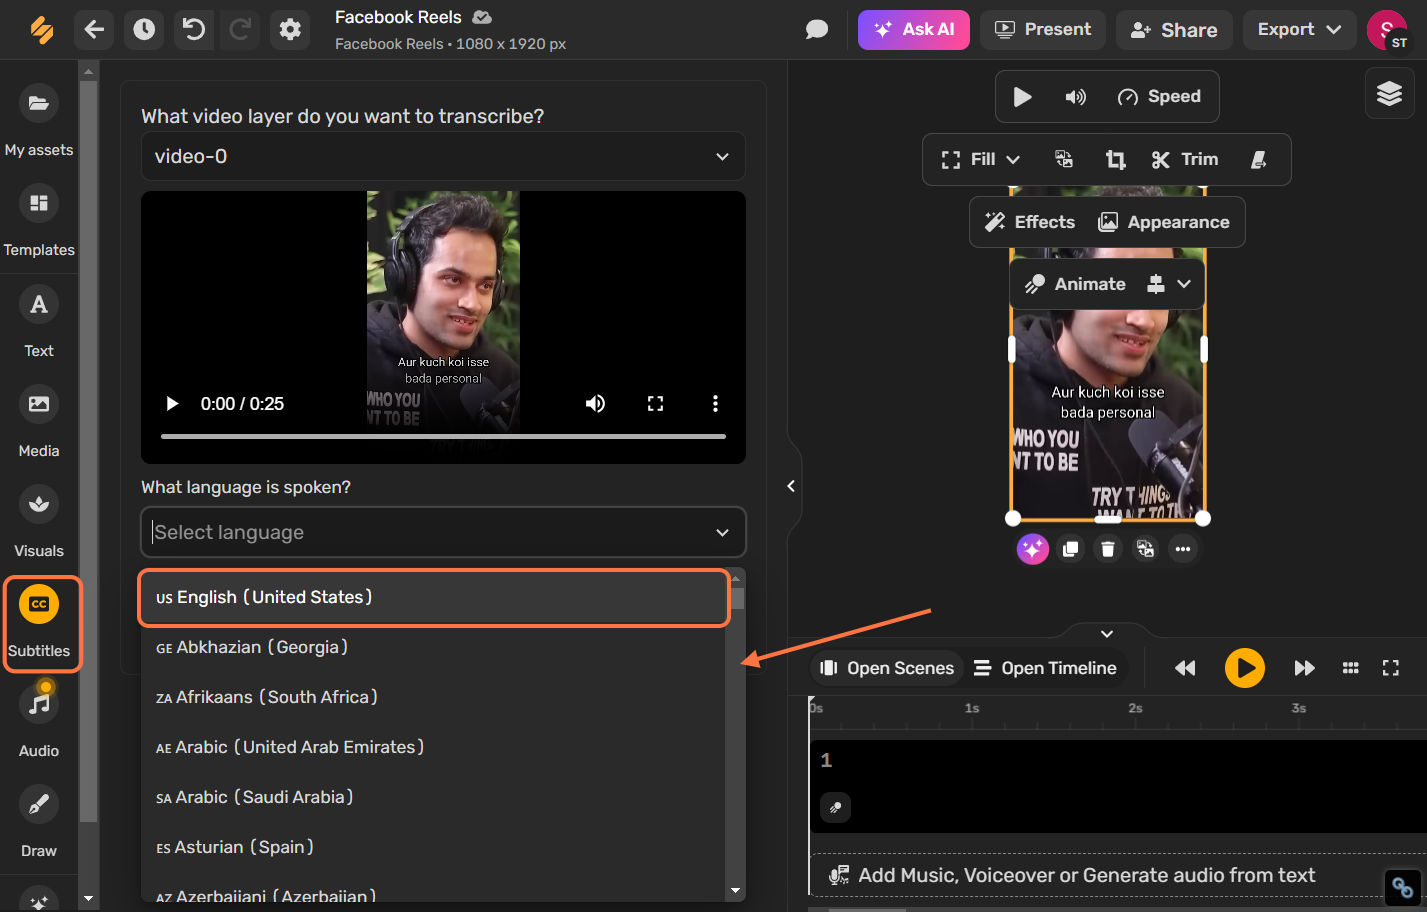Viewport: 1427px width, 912px height.
Task: Click Open Timeline button
Action: [x=1045, y=668]
